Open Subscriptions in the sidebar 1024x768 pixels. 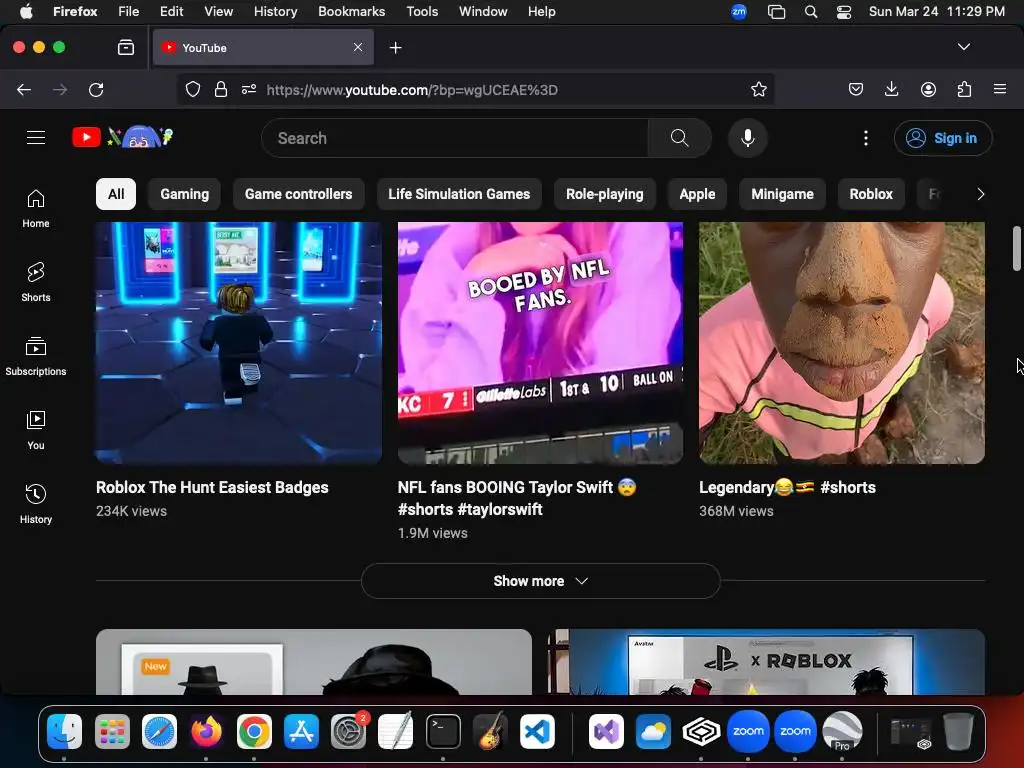pyautogui.click(x=36, y=356)
